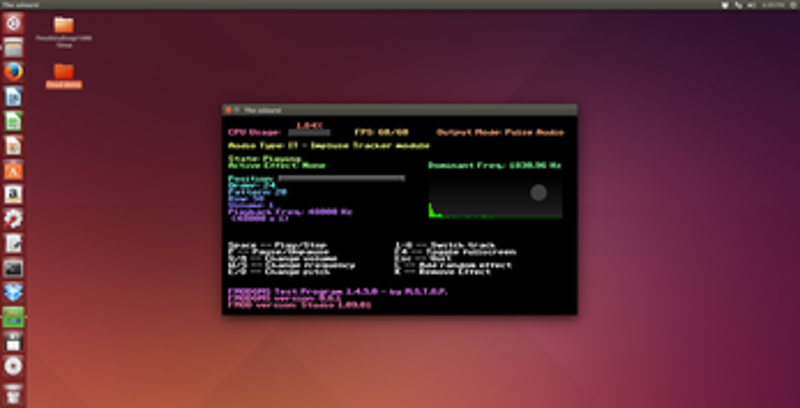Select the green running-app launcher icon
This screenshot has width=800, height=408.
pyautogui.click(x=13, y=317)
